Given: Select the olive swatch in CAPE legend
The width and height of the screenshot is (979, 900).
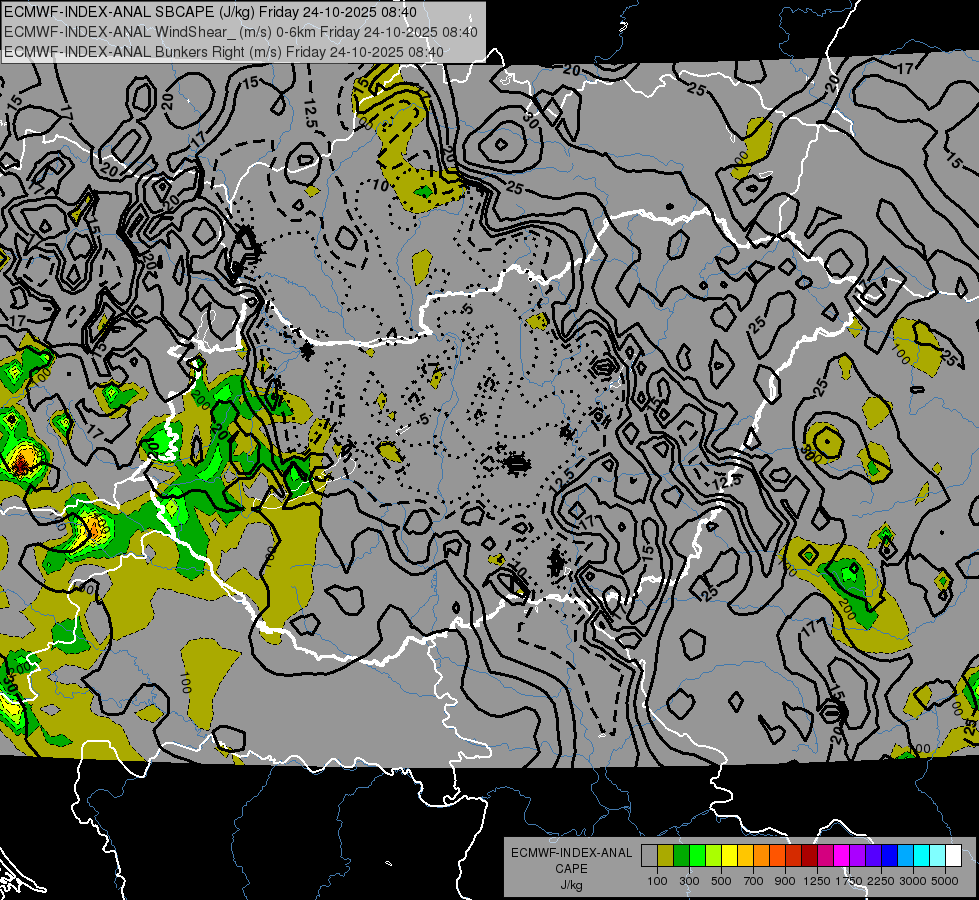Looking at the screenshot, I should coord(665,855).
